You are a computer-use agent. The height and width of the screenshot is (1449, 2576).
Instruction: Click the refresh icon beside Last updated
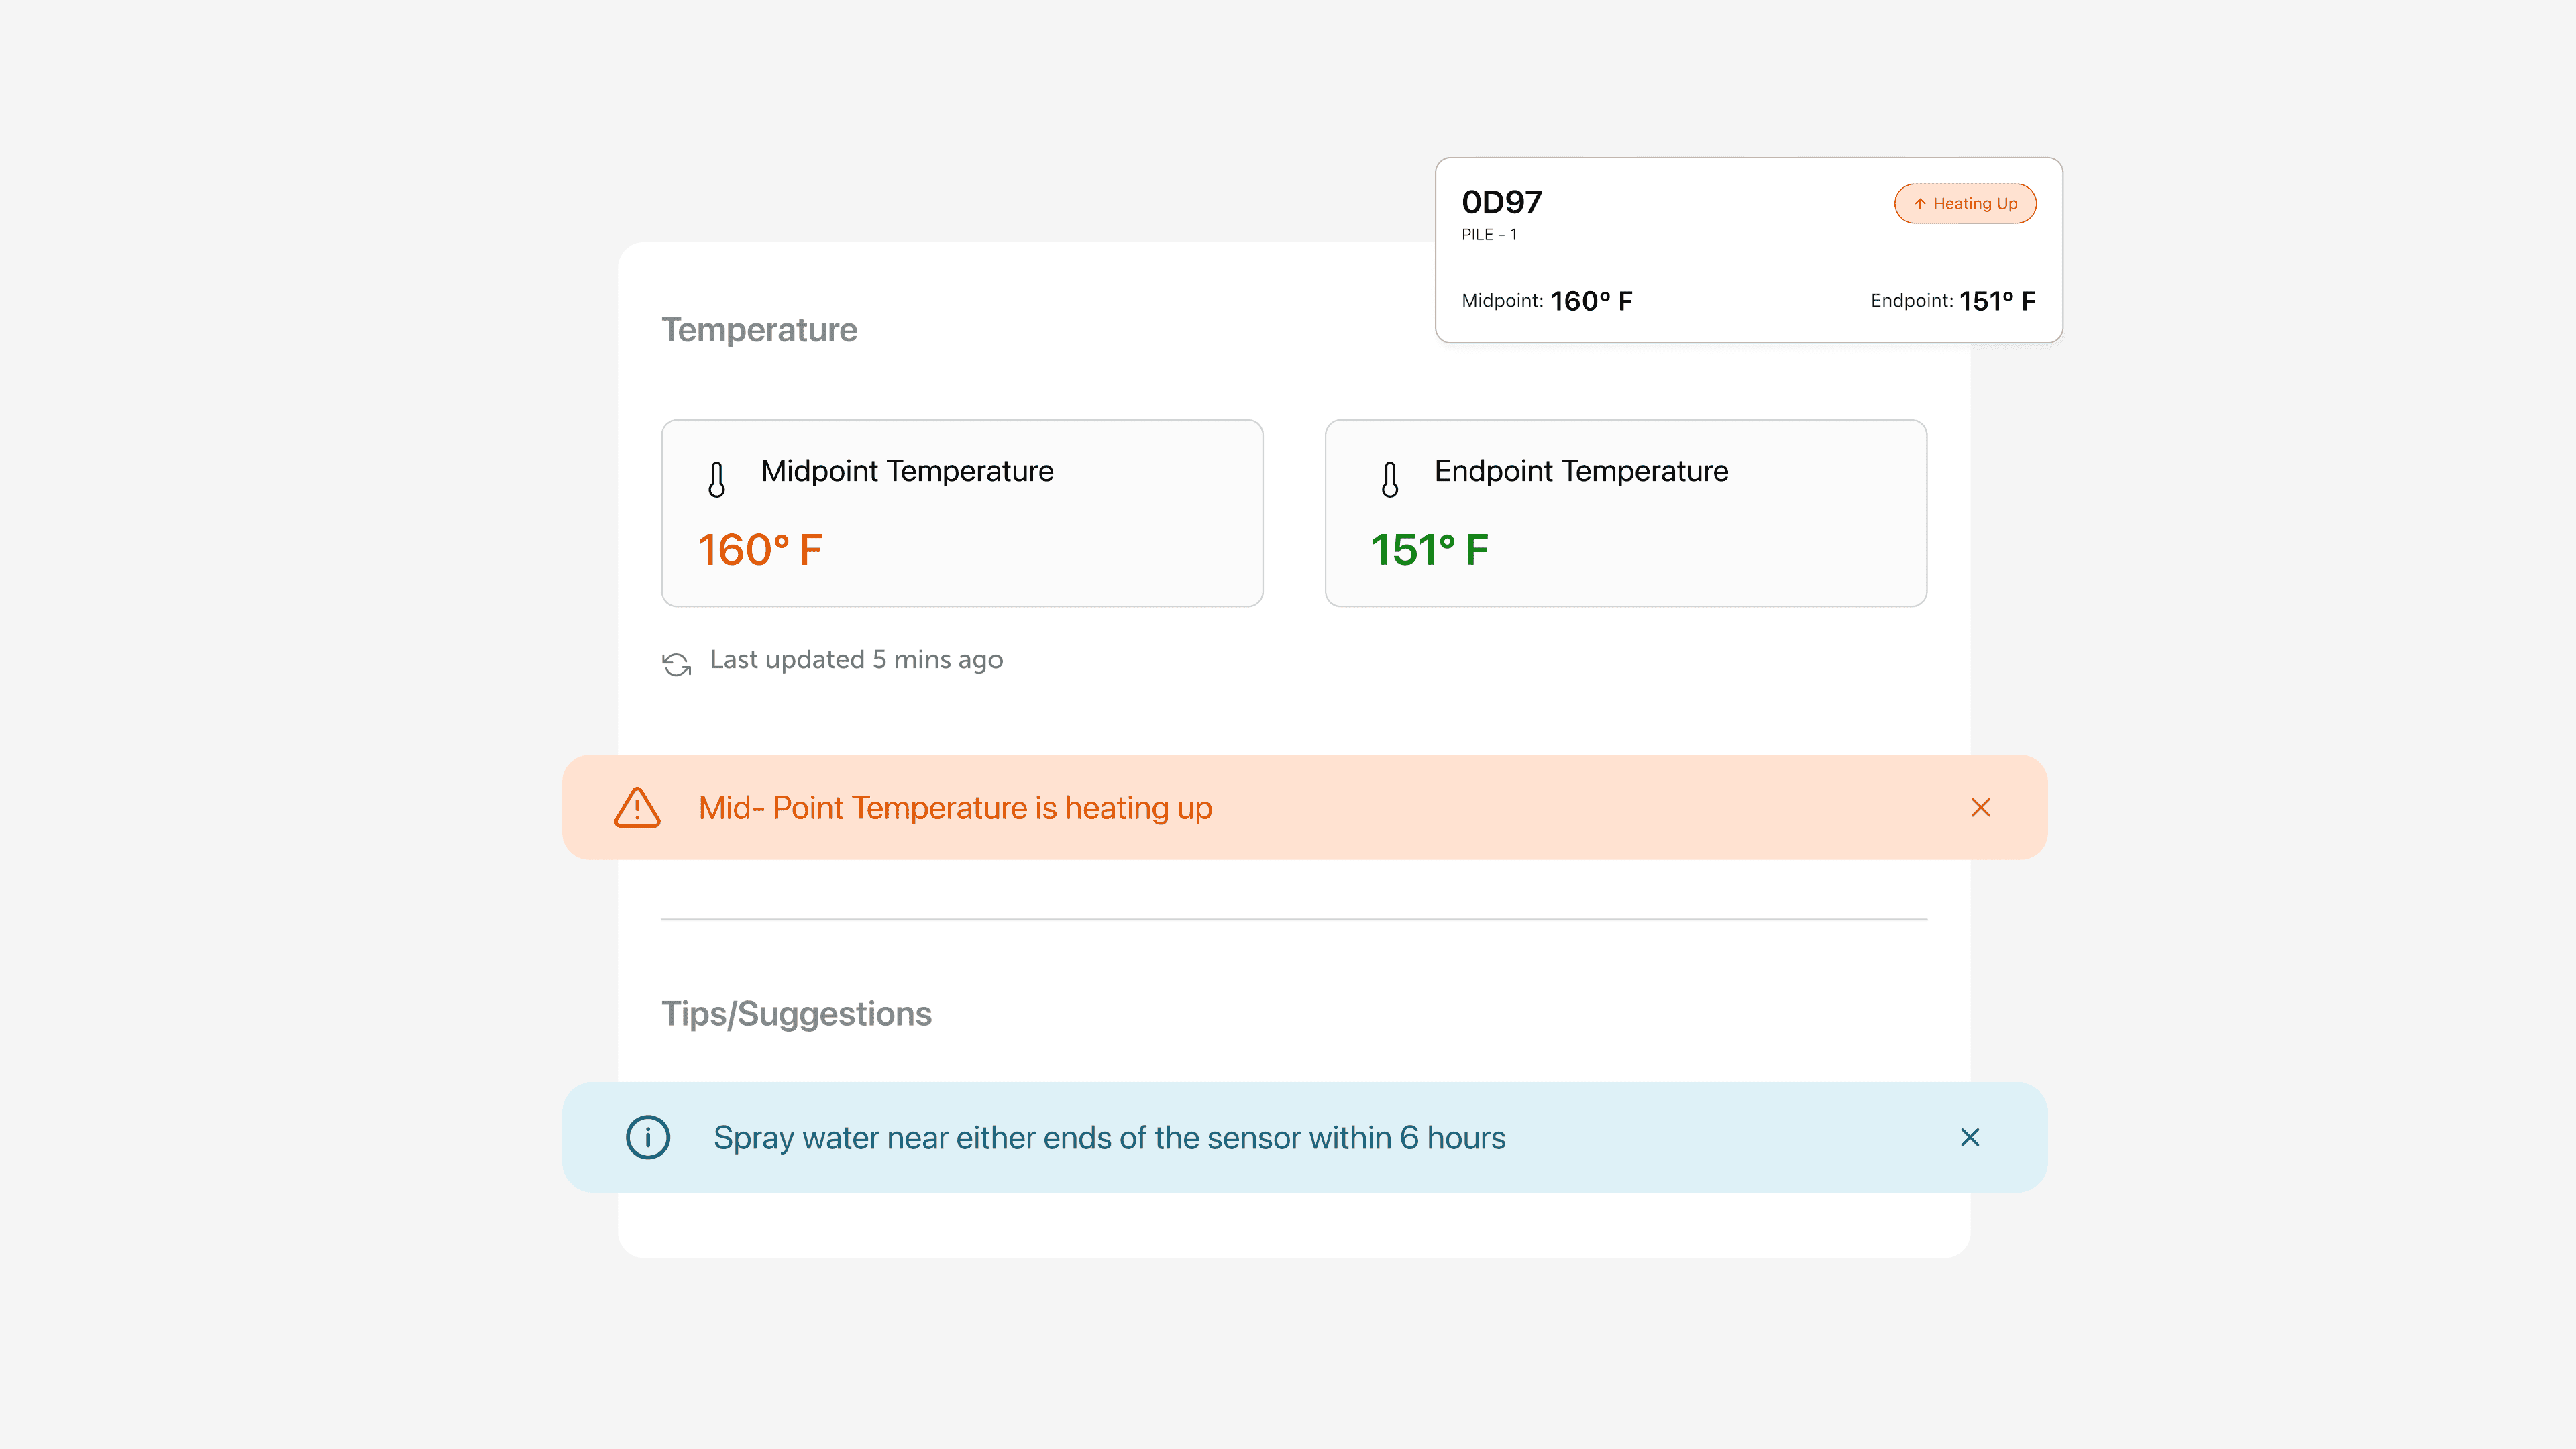[x=677, y=664]
